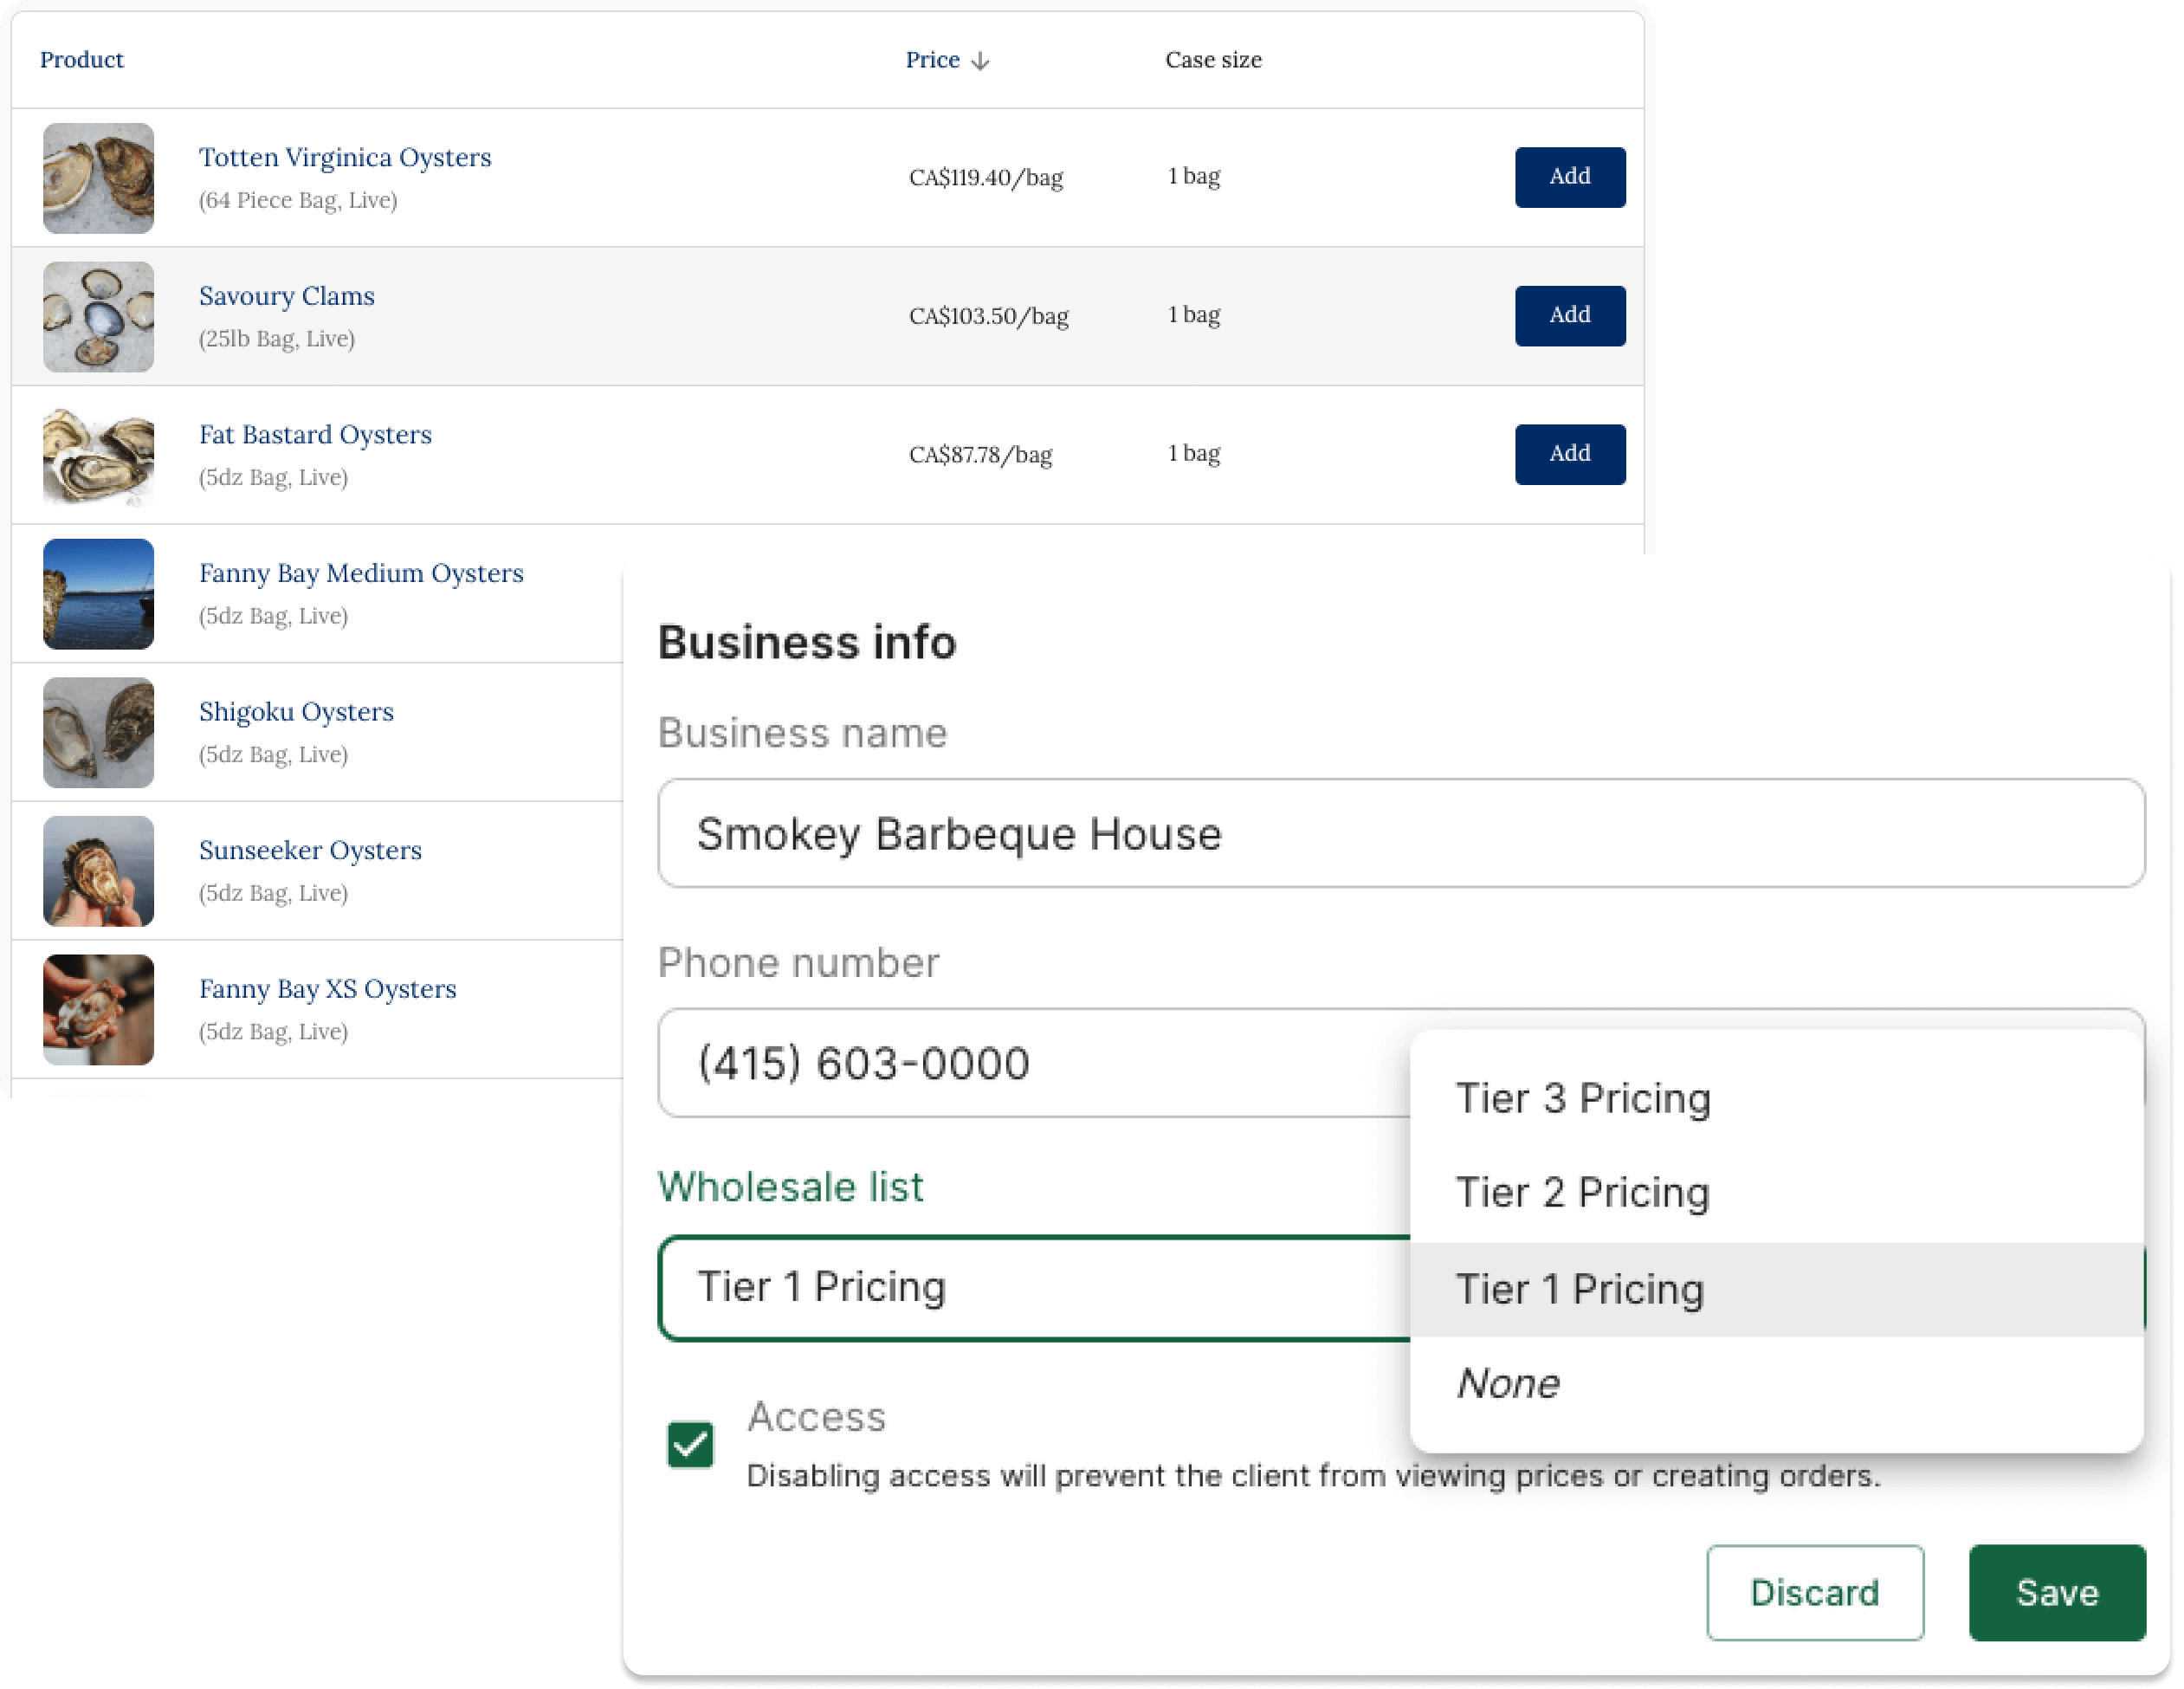
Task: View Fanny Bay Medium Oysters thumbnail
Action: (x=98, y=594)
